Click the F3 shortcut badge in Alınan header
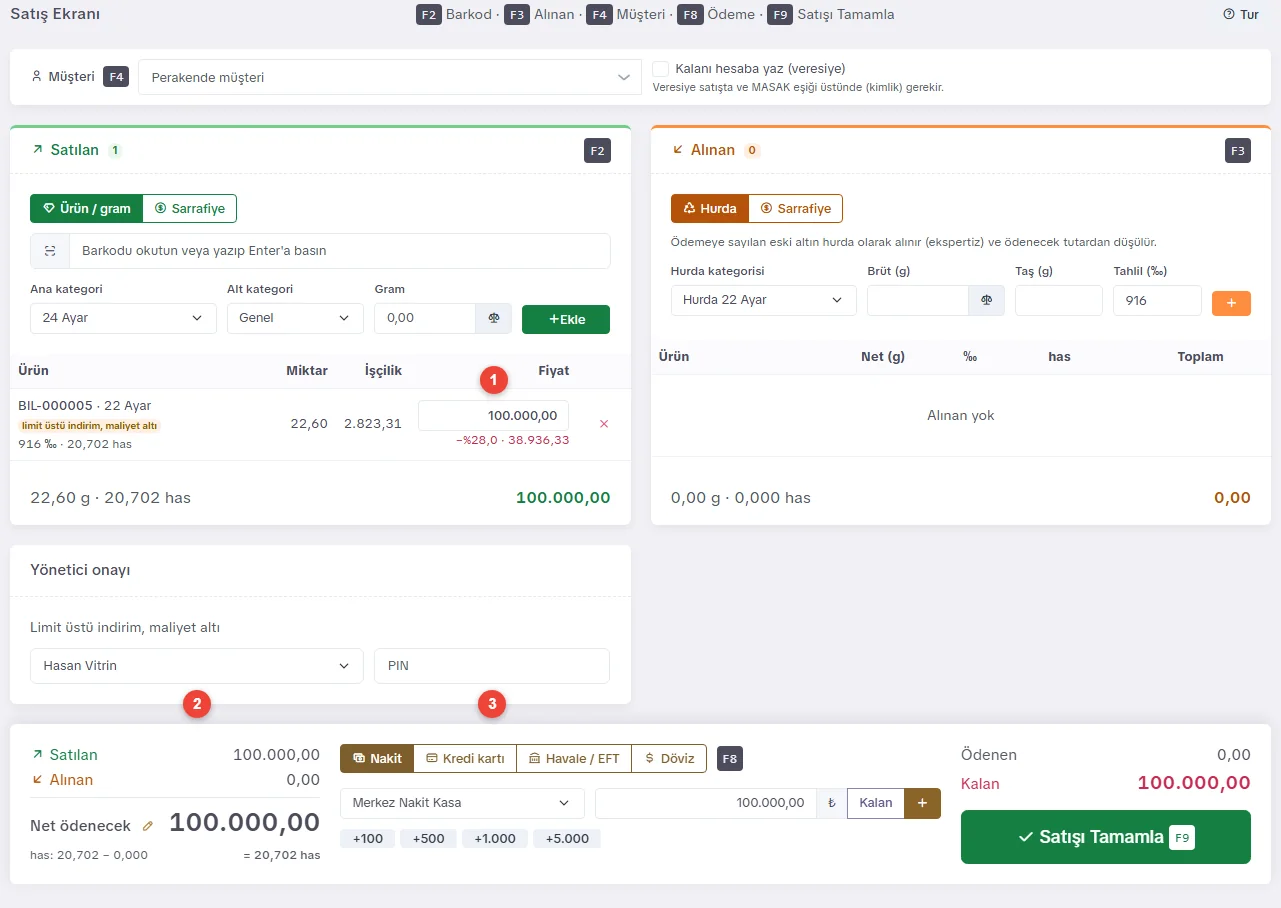The image size is (1281, 908). pyautogui.click(x=1238, y=151)
